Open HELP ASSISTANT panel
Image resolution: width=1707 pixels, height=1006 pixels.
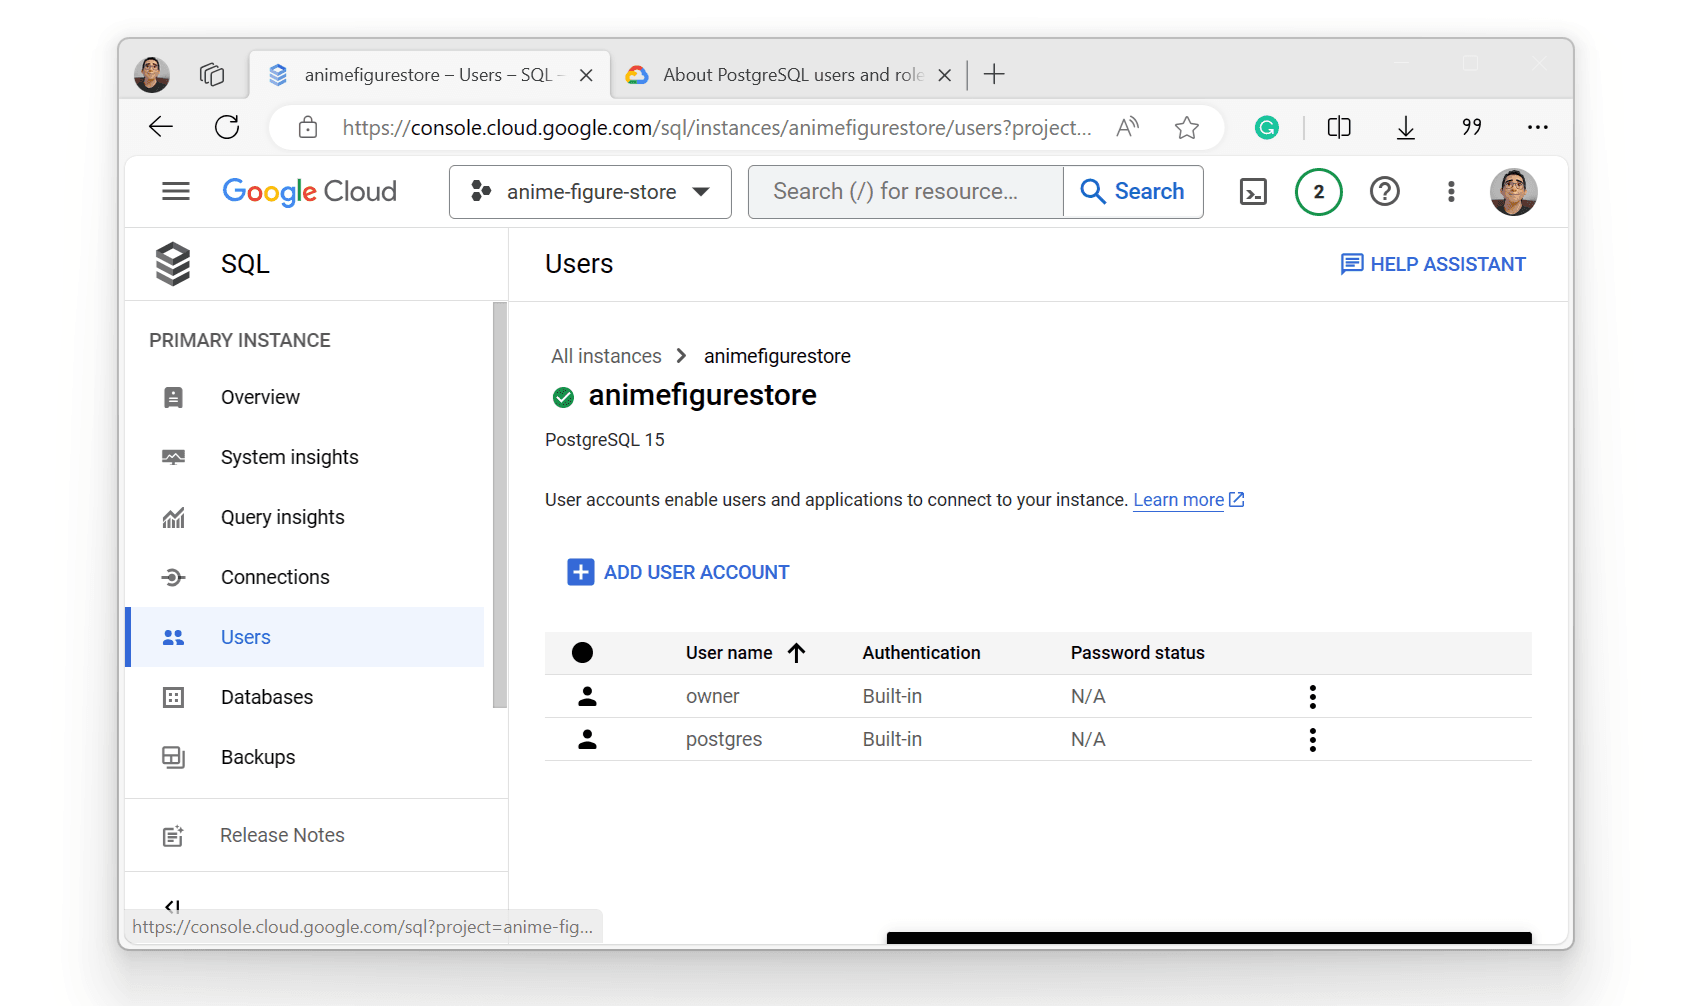pyautogui.click(x=1433, y=264)
